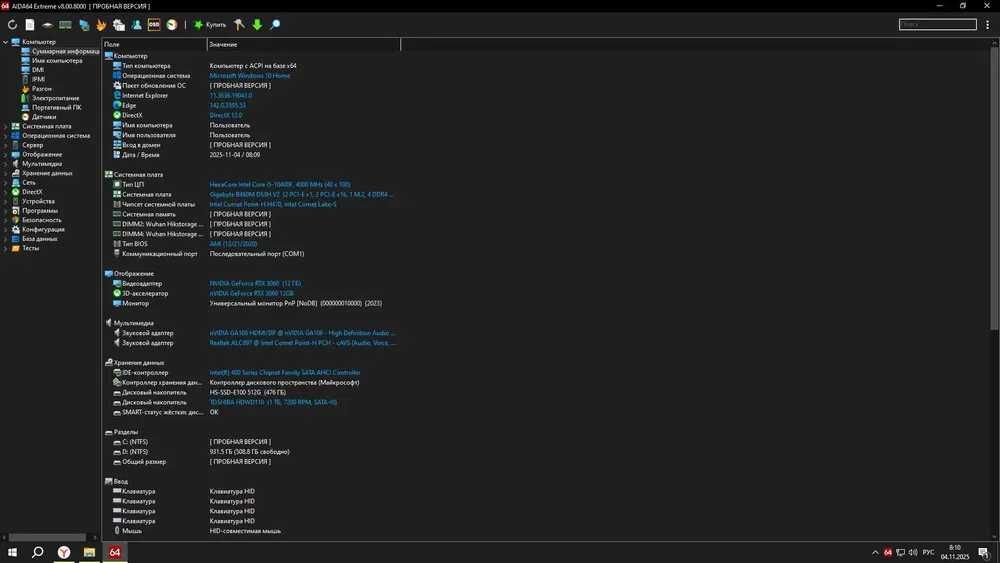Image resolution: width=1000 pixels, height=563 pixels.
Task: Open the HexaCore Intel Core CPU link
Action: point(280,184)
